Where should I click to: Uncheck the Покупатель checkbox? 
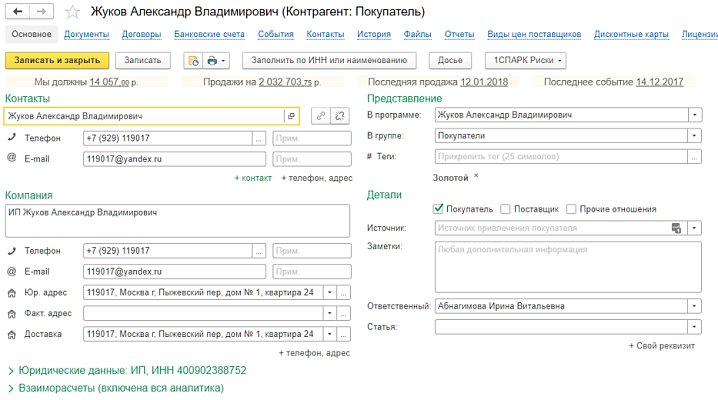pos(438,209)
